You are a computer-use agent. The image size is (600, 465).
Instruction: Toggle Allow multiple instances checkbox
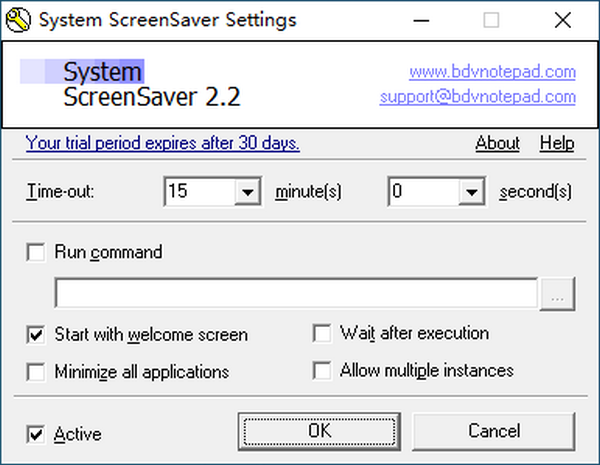point(322,371)
